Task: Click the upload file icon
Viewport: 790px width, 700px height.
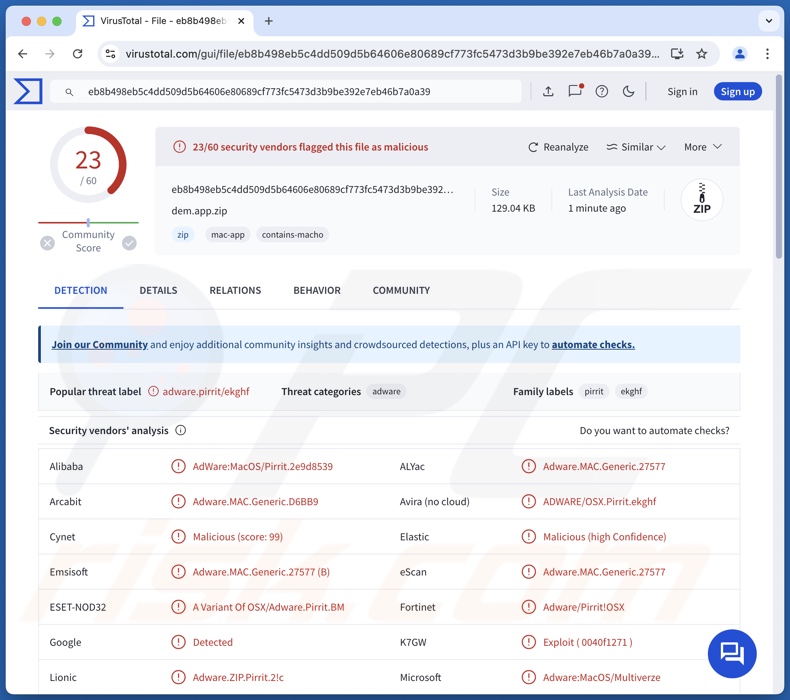Action: [548, 91]
